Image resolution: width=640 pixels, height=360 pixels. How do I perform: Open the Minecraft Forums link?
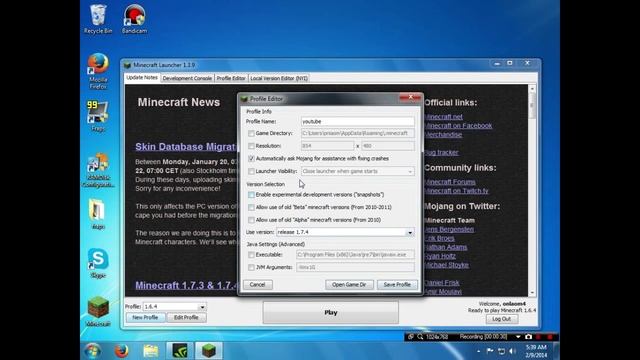450,182
